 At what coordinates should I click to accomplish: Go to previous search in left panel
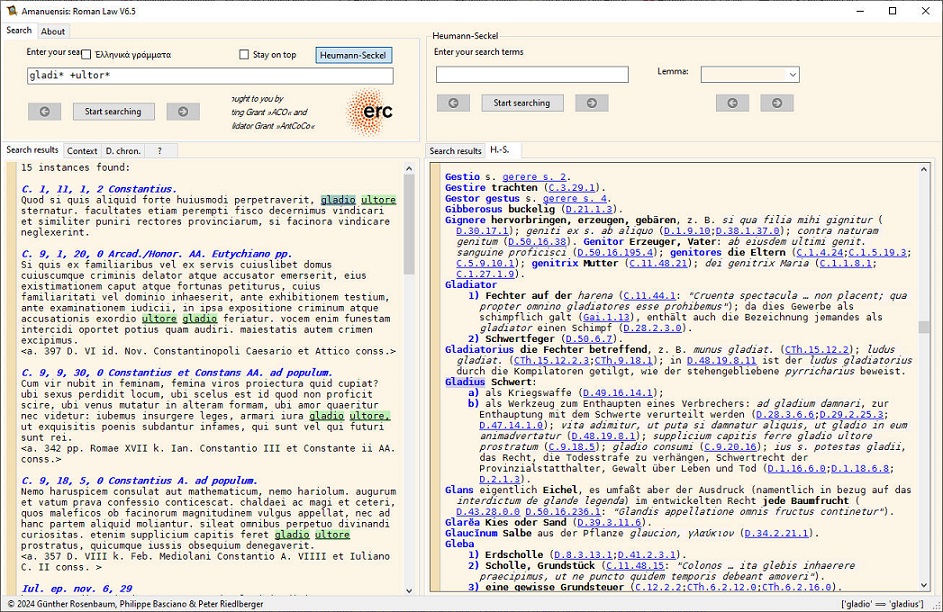(x=45, y=111)
